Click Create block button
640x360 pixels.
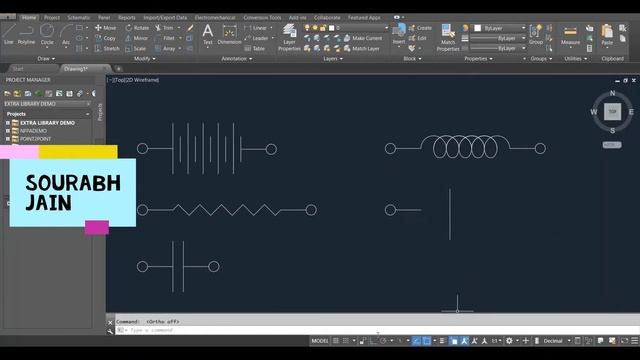pyautogui.click(x=420, y=28)
